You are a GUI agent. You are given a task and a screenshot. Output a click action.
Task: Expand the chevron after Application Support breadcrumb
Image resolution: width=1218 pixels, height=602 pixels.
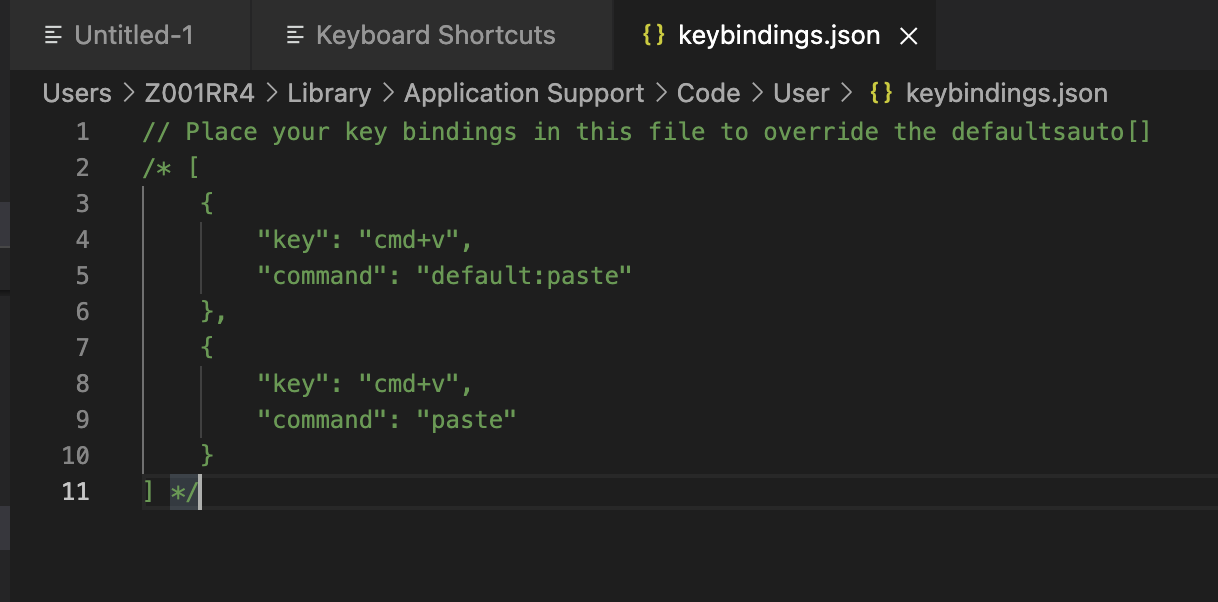(x=661, y=92)
